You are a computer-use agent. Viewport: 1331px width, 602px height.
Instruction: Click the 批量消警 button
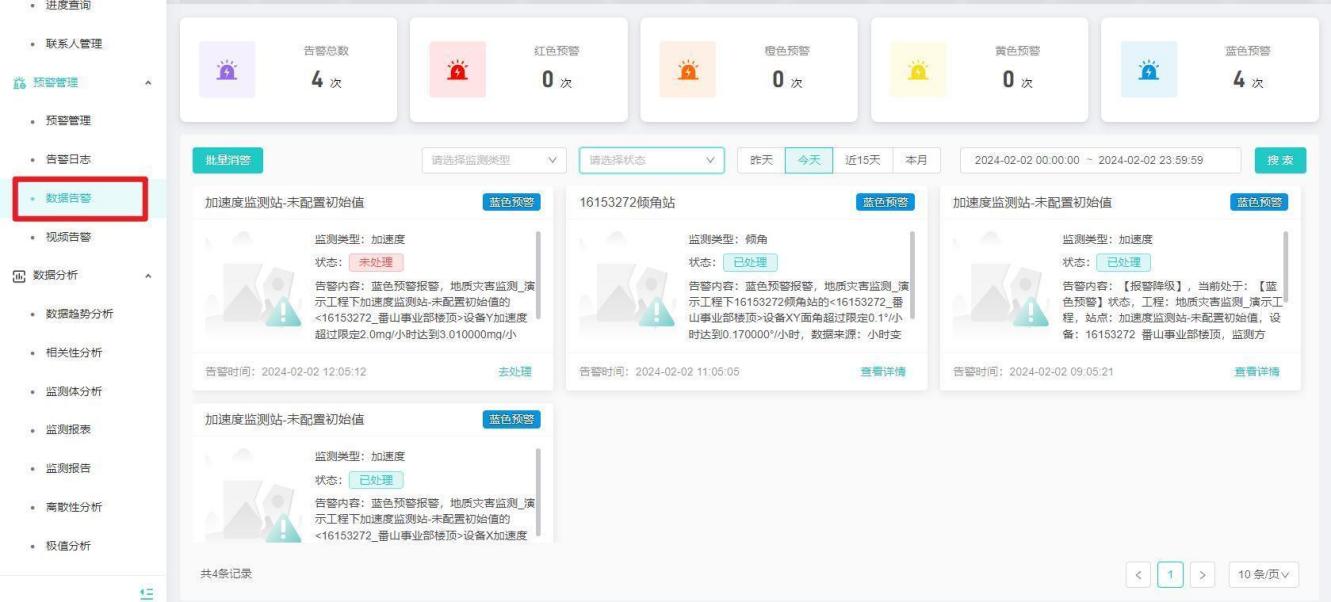tap(227, 160)
